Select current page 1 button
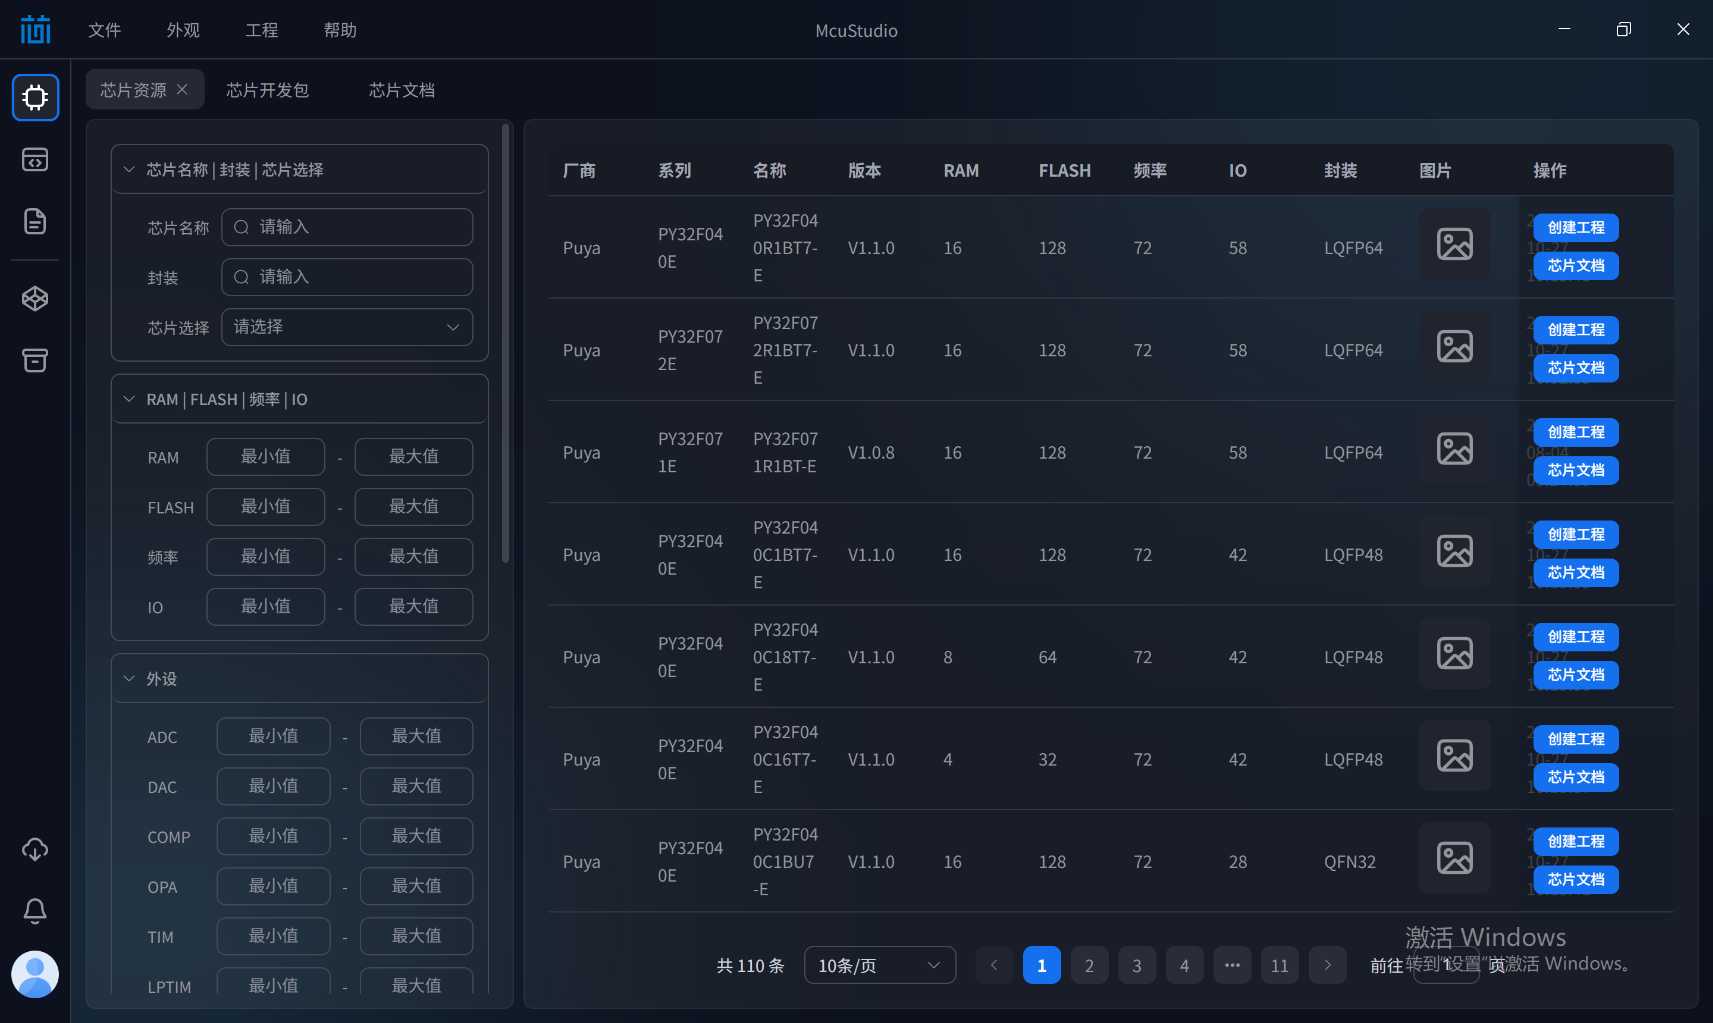This screenshot has height=1023, width=1713. (1042, 965)
